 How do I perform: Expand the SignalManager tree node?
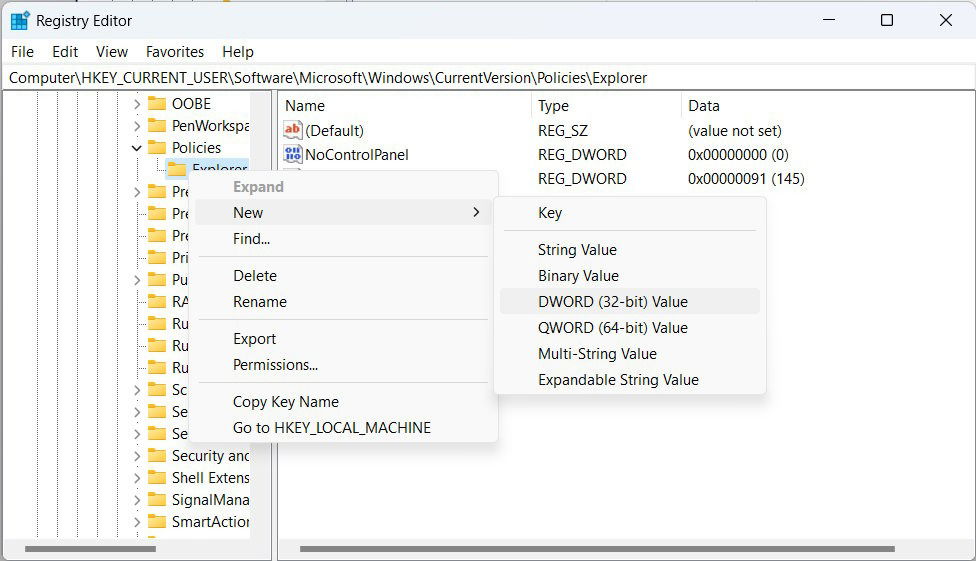pyautogui.click(x=137, y=500)
